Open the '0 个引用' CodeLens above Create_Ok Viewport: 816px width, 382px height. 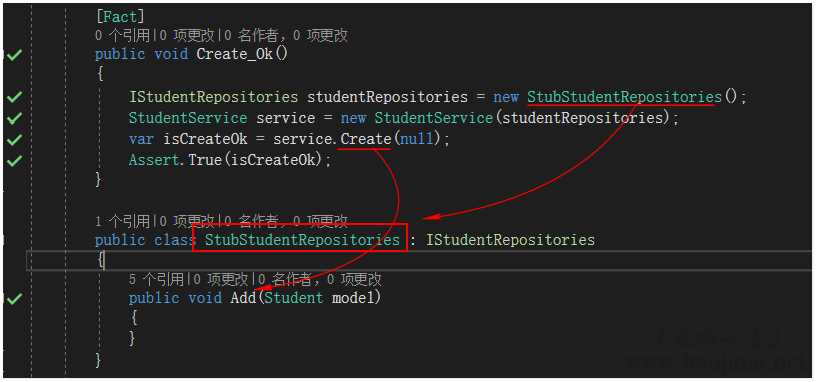(121, 35)
